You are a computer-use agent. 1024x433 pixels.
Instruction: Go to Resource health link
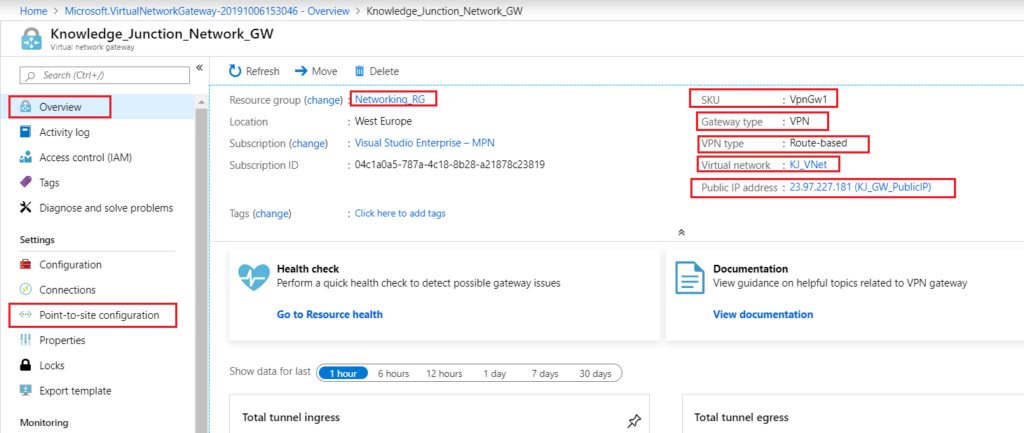[330, 314]
